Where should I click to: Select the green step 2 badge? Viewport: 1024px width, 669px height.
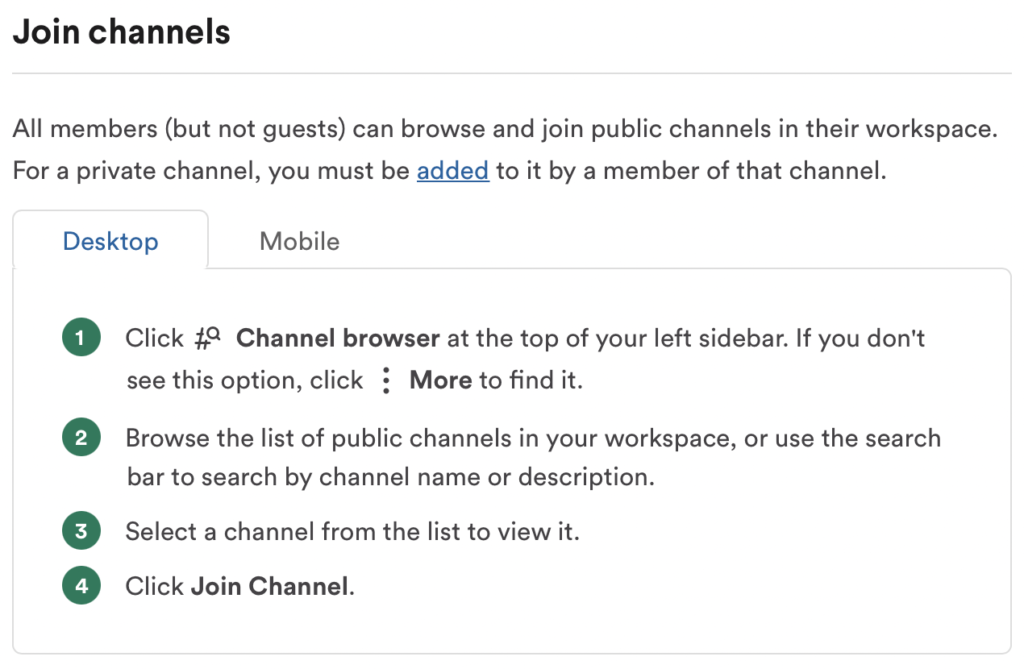pyautogui.click(x=81, y=437)
